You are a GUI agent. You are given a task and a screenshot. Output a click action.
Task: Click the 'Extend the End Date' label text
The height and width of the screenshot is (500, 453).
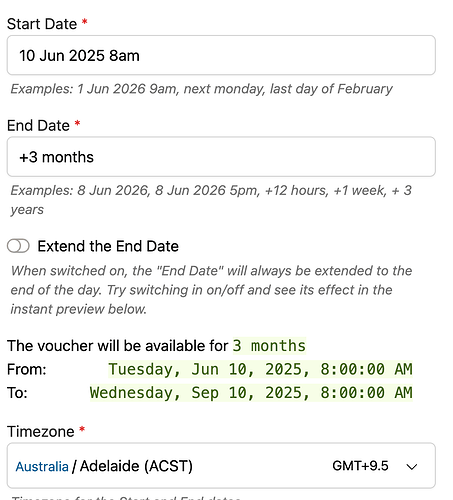click(108, 246)
